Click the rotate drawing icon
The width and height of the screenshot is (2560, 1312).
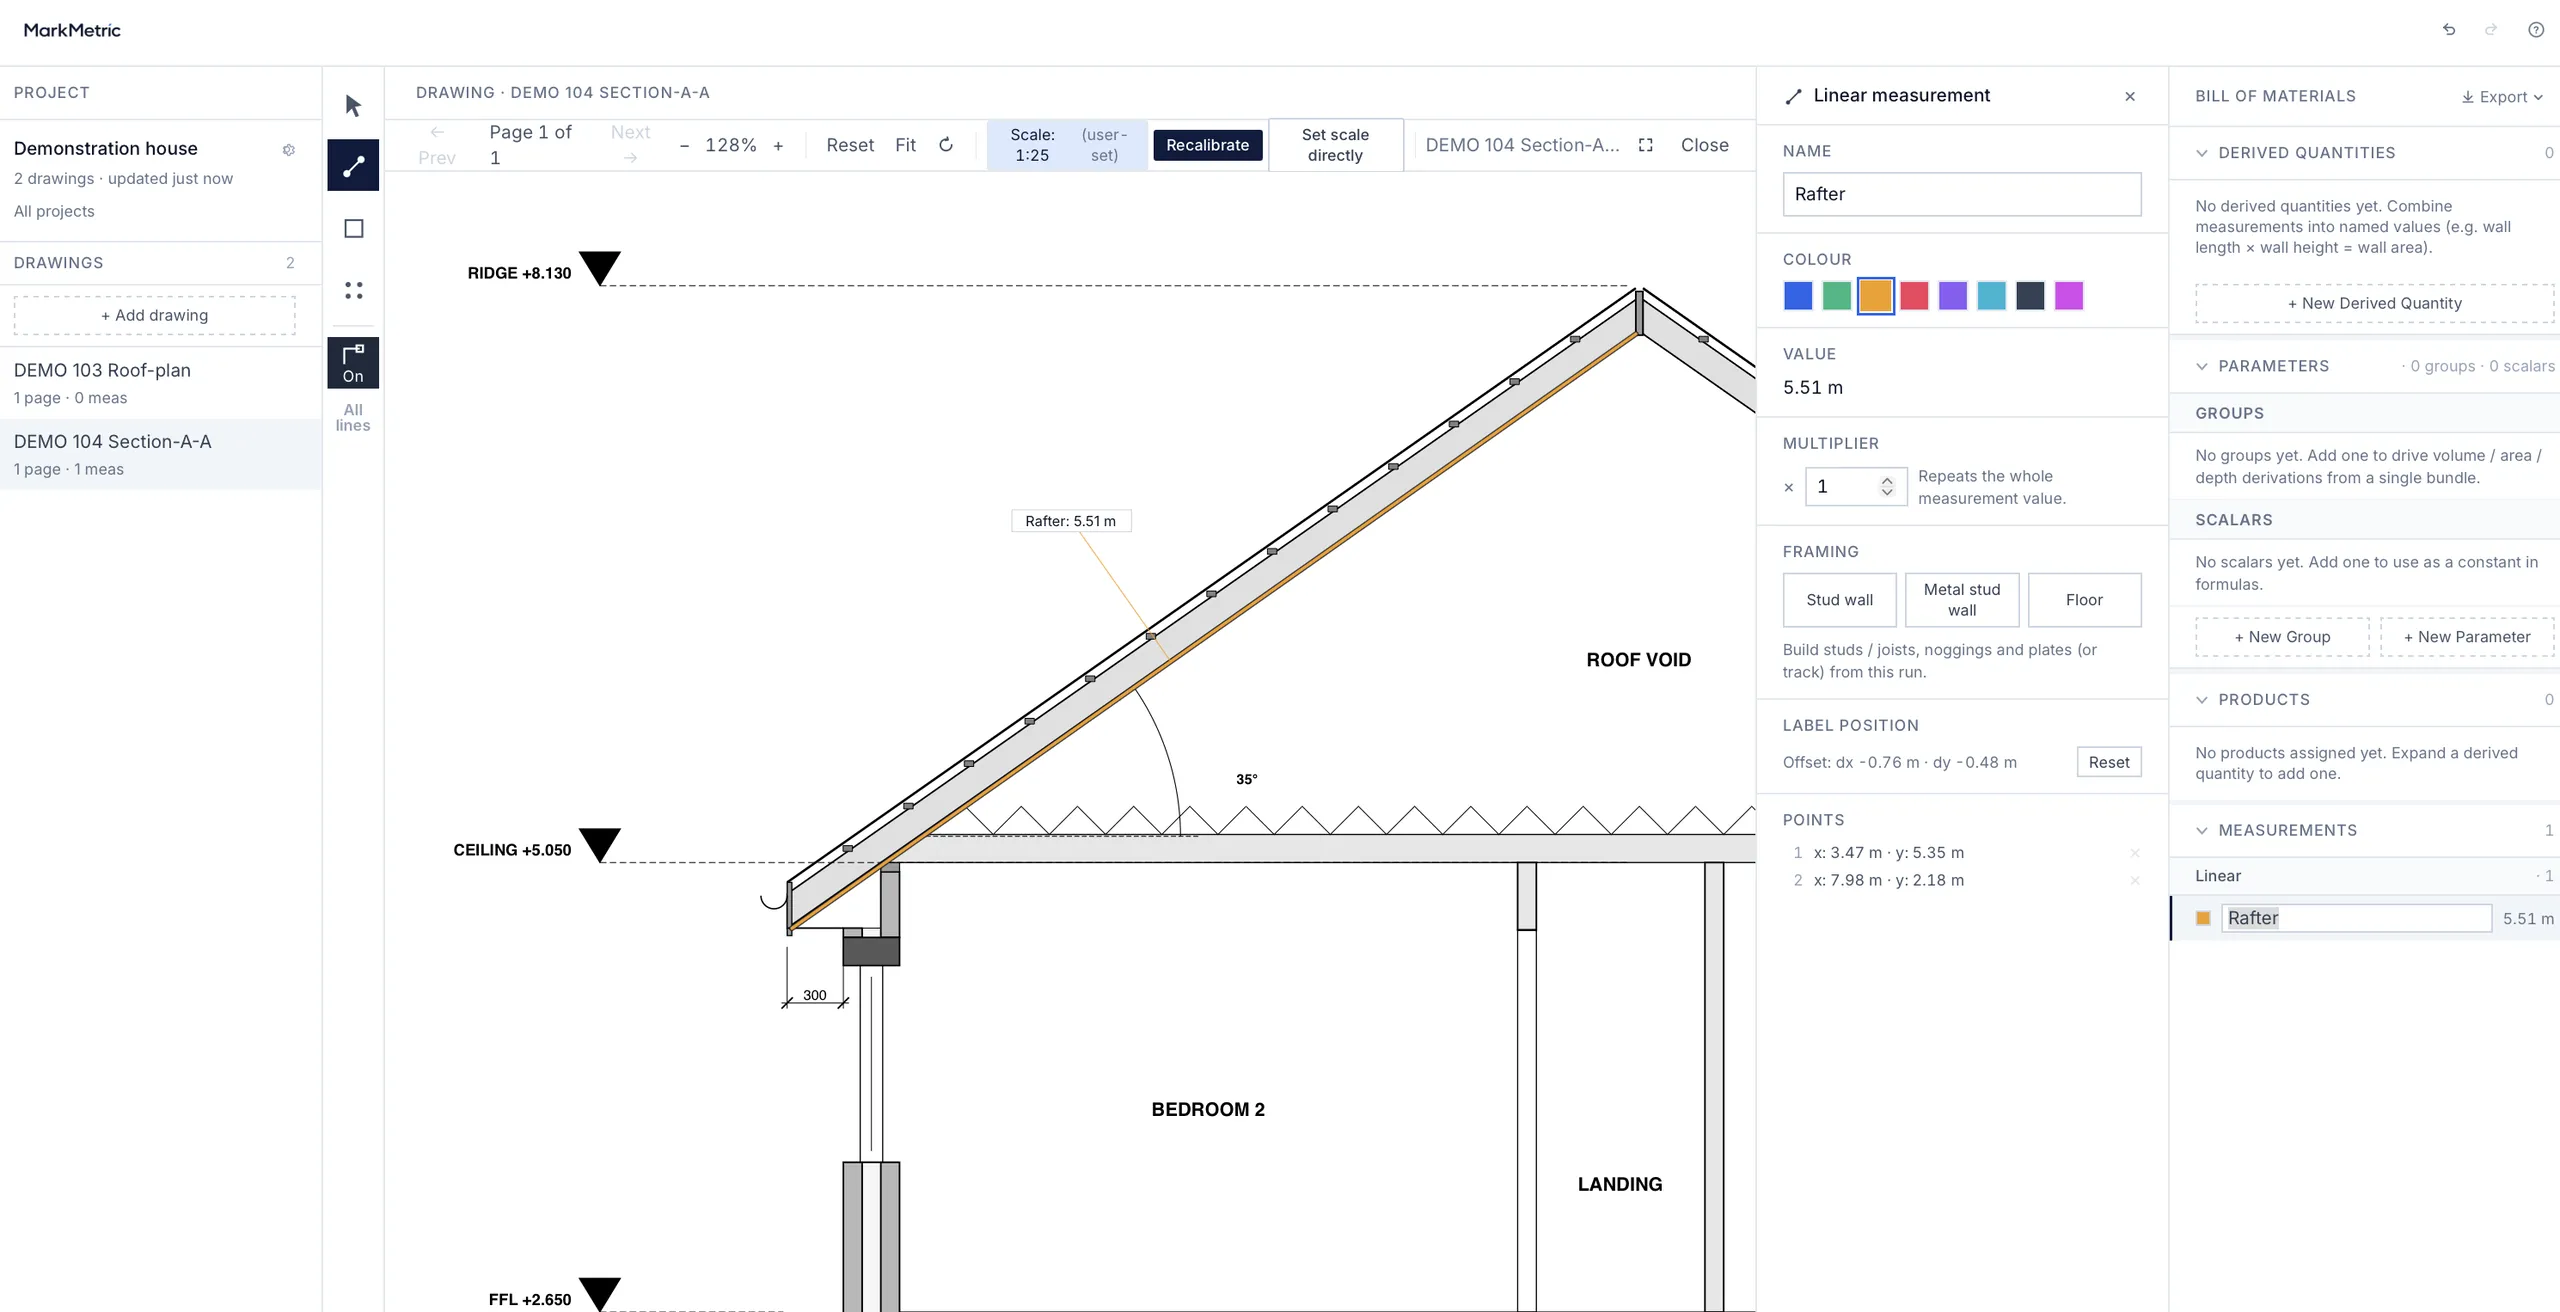946,145
